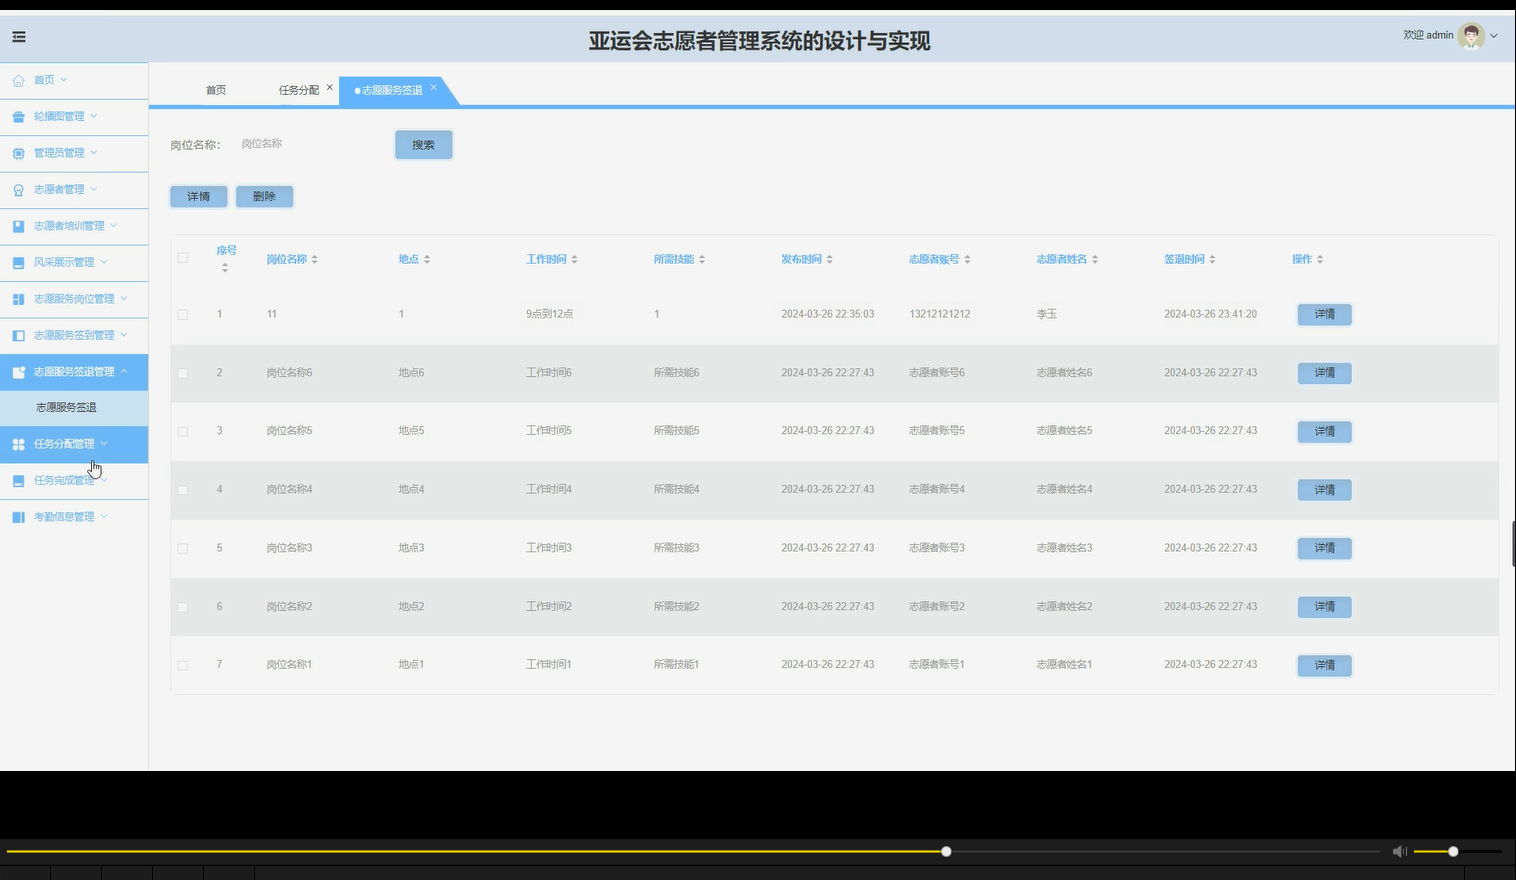This screenshot has height=880, width=1516.
Task: Sort by 签退时间 using its sort arrows
Action: coord(1212,259)
